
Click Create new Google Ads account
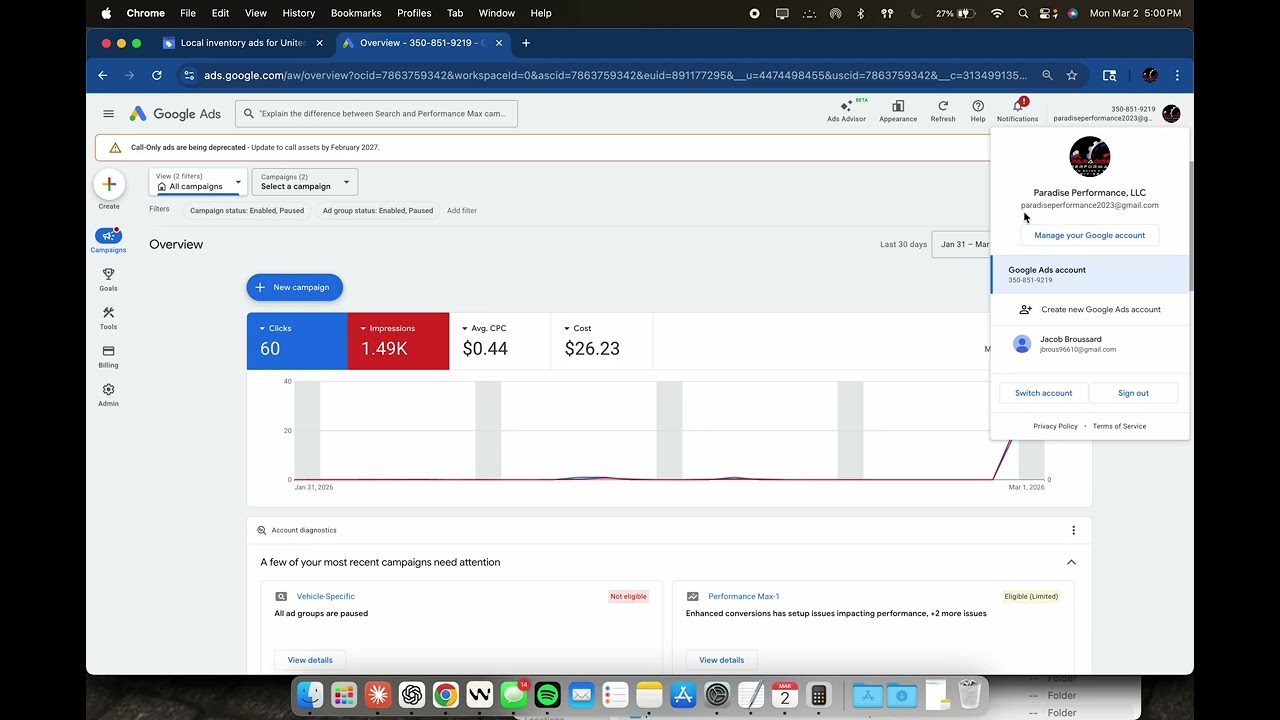(x=1090, y=310)
